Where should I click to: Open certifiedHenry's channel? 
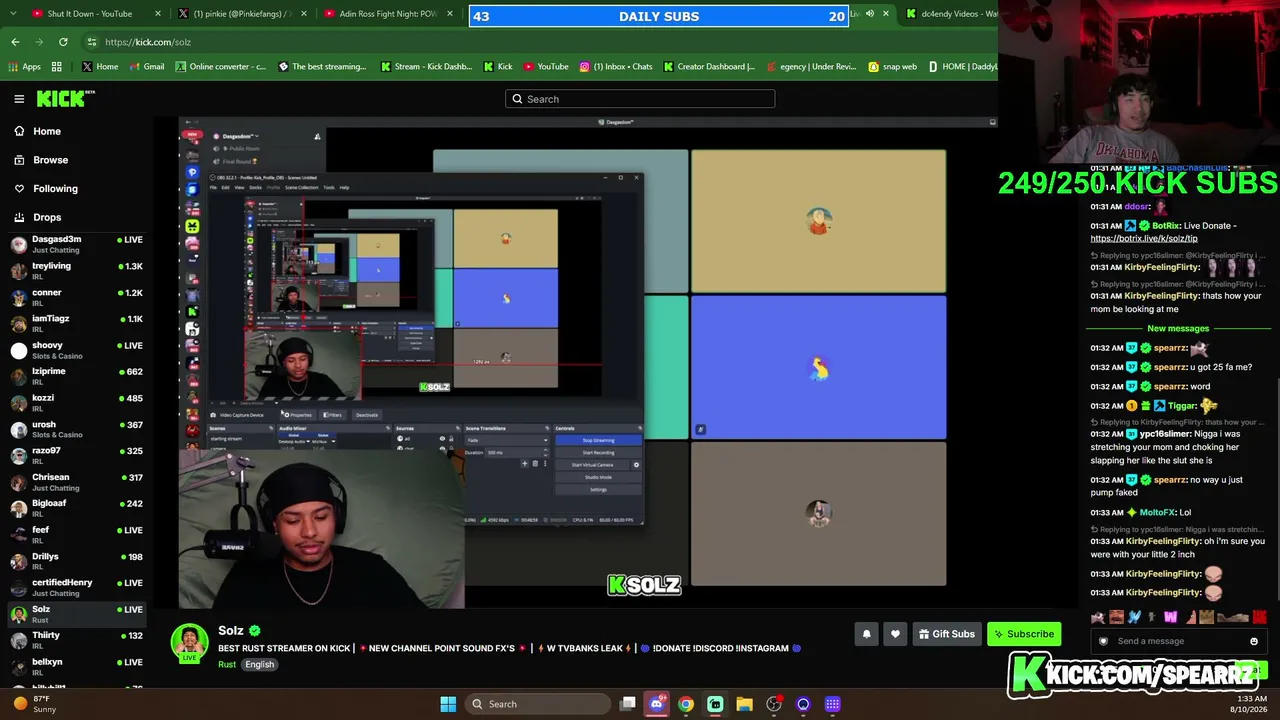tap(76, 587)
